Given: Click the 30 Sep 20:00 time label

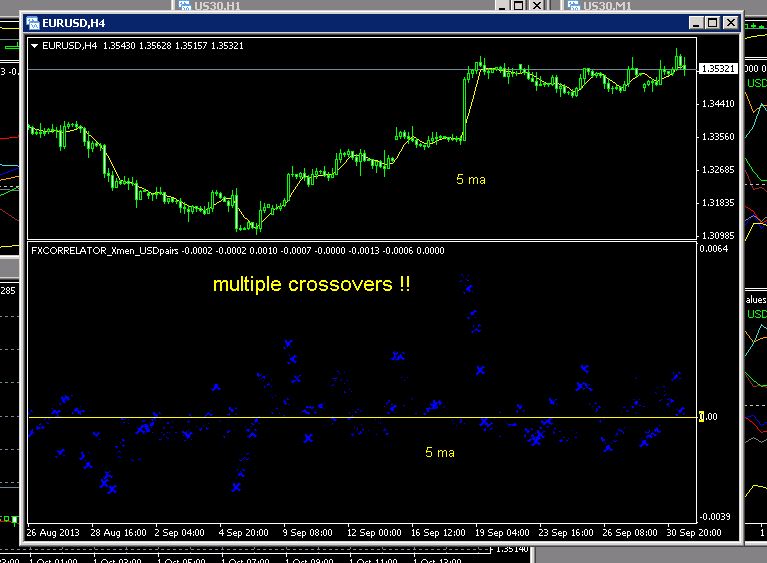Looking at the screenshot, I should coord(694,533).
